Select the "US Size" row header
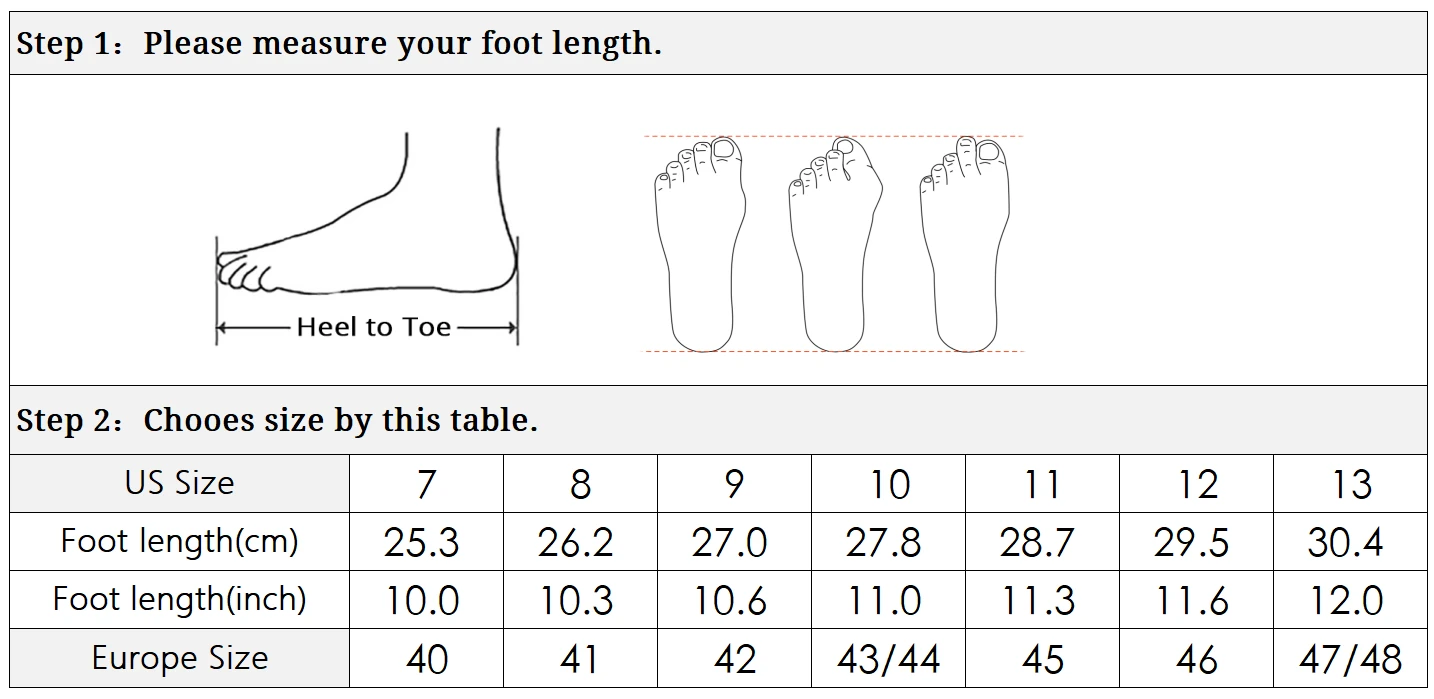 tap(180, 483)
